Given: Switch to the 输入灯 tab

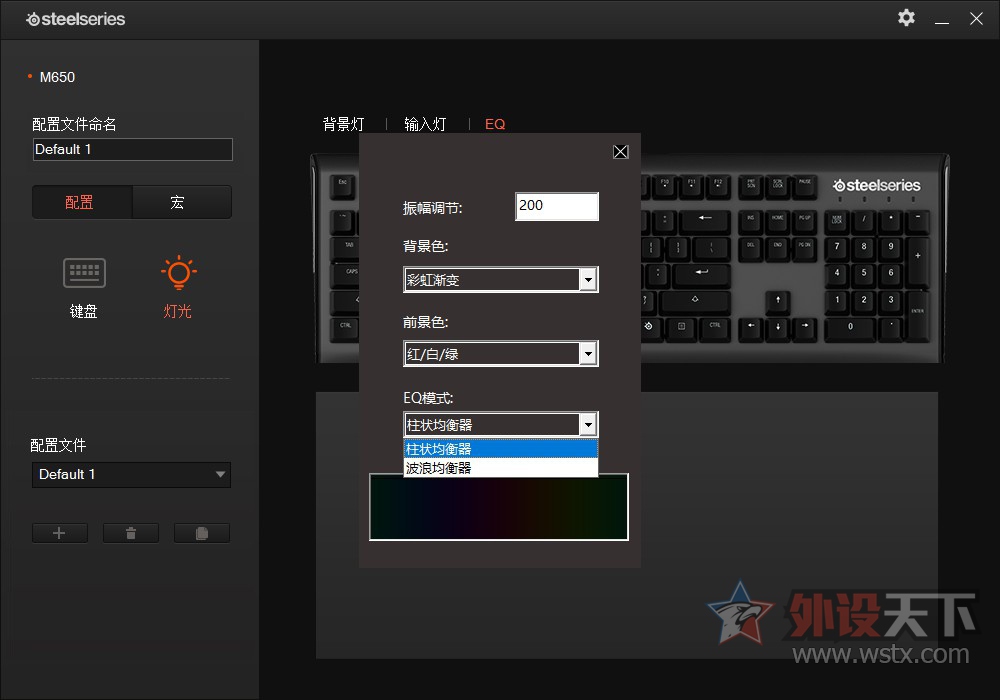Looking at the screenshot, I should click(x=424, y=124).
